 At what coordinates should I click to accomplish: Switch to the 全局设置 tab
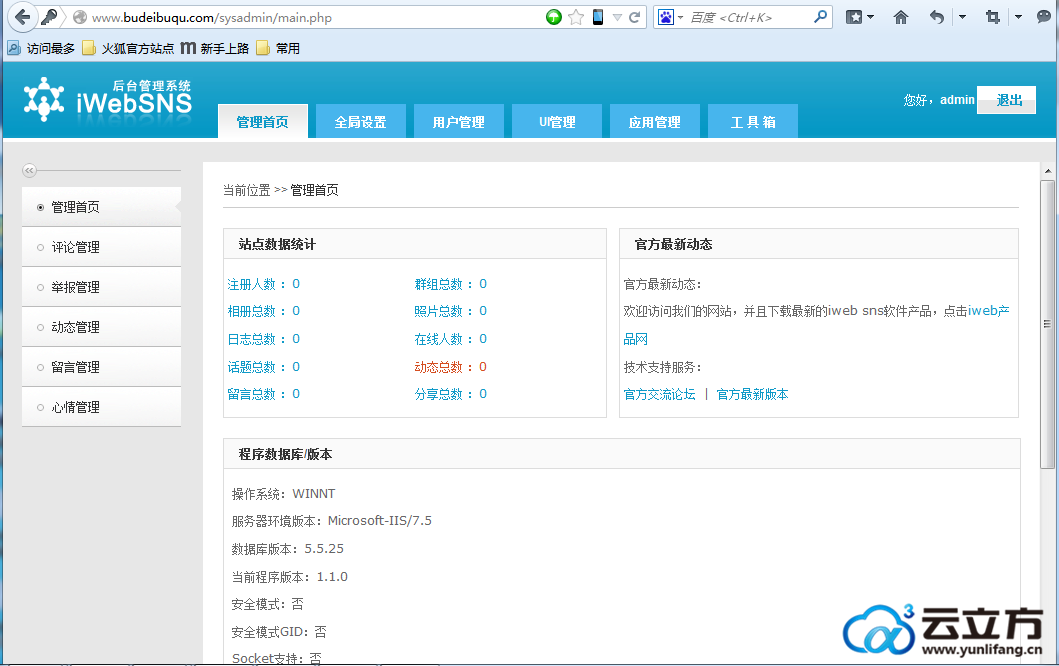[x=361, y=122]
